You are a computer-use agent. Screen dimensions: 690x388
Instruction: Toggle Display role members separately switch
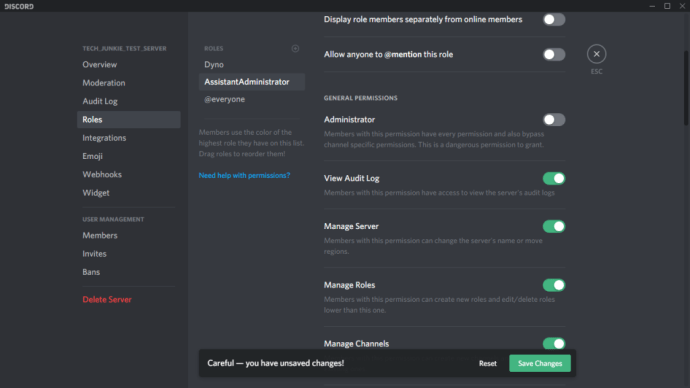tap(554, 19)
